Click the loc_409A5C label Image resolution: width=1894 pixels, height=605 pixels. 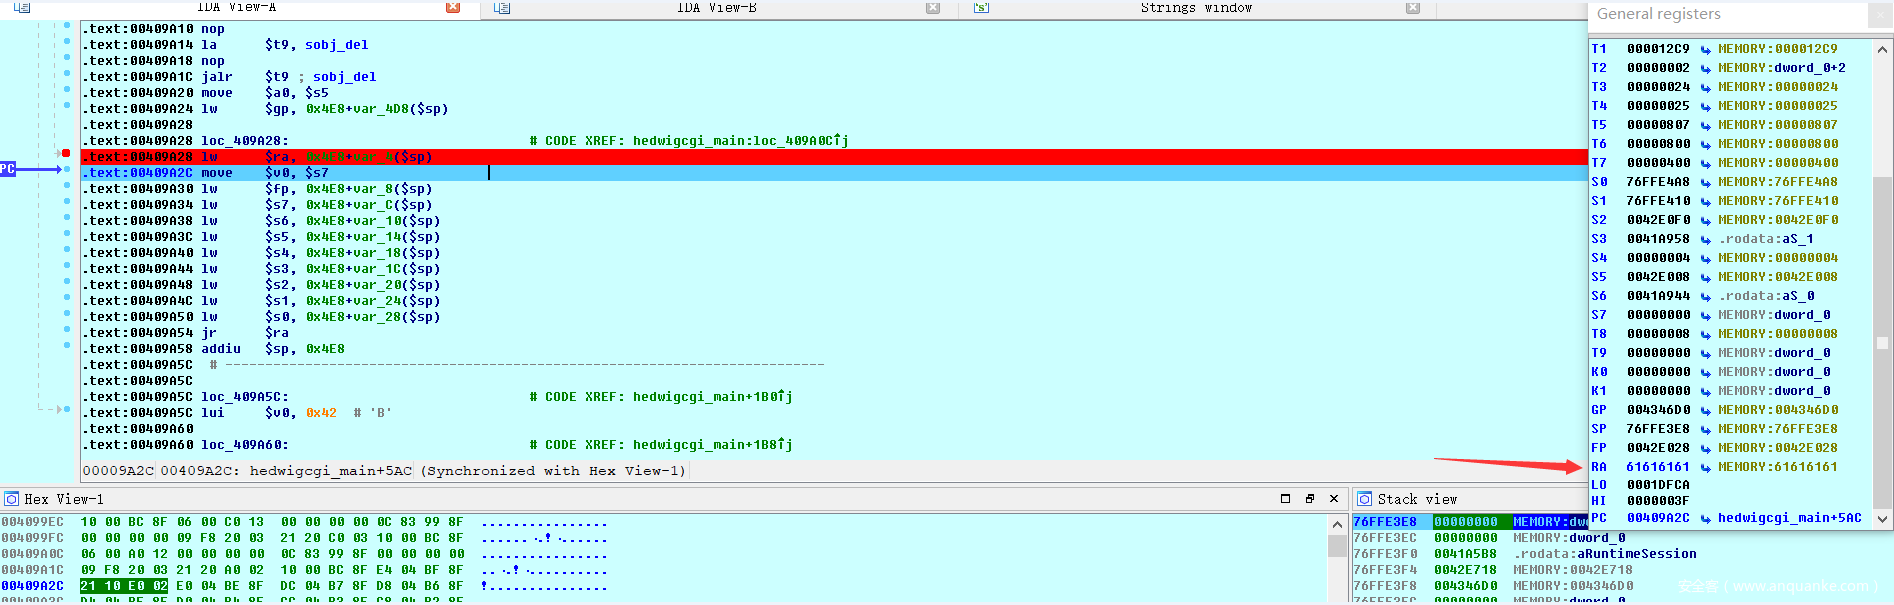[x=245, y=397]
